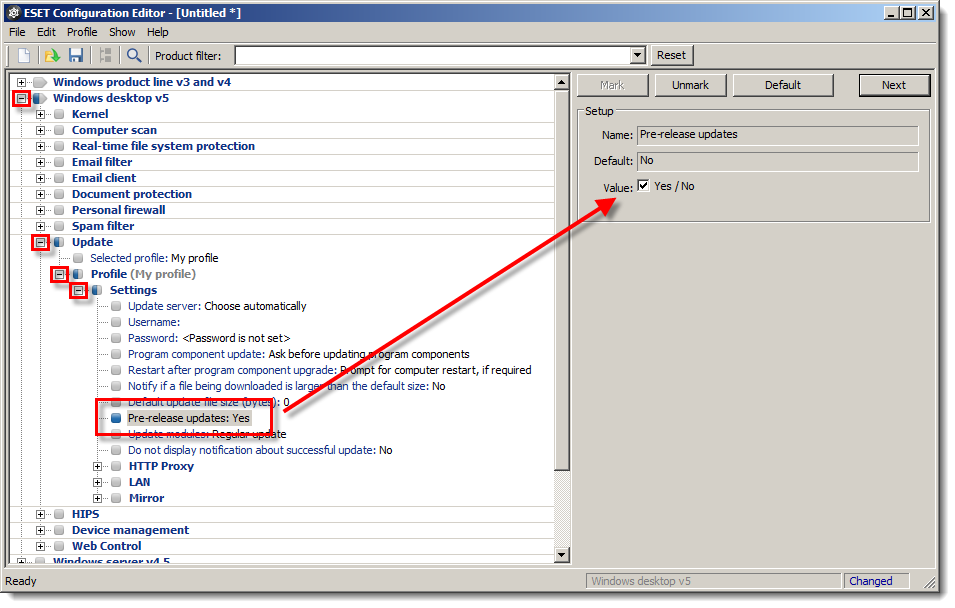955x608 pixels.
Task: Expand the HIPS tree node
Action: (x=40, y=515)
